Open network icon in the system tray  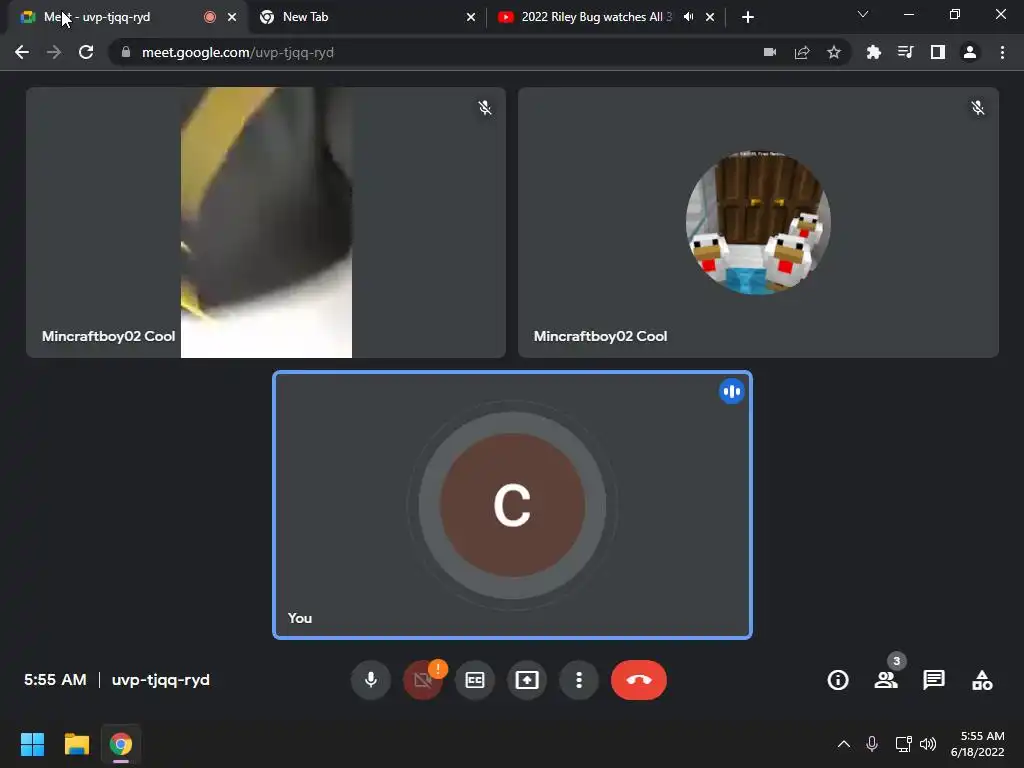903,744
